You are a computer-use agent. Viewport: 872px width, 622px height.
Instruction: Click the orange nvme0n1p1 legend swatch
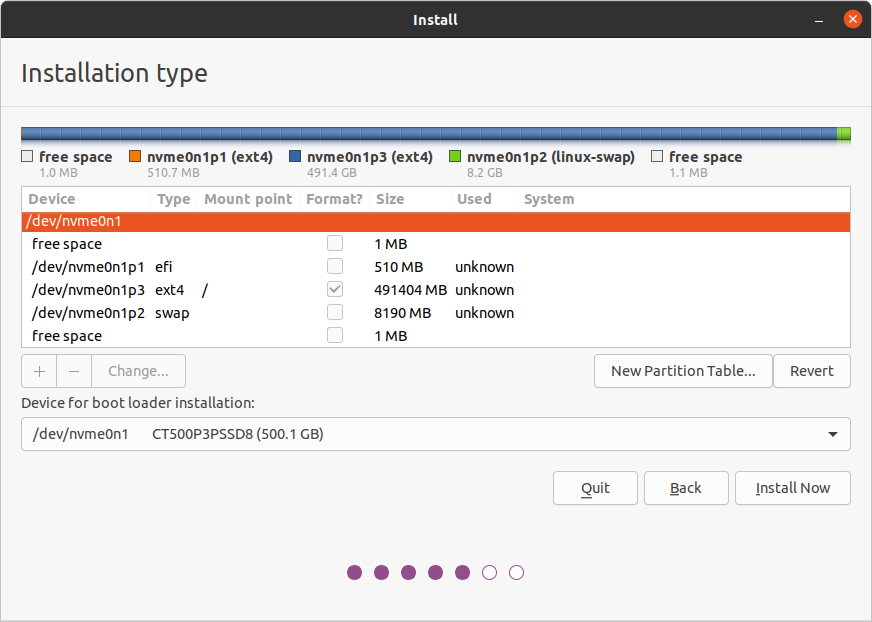click(x=135, y=156)
